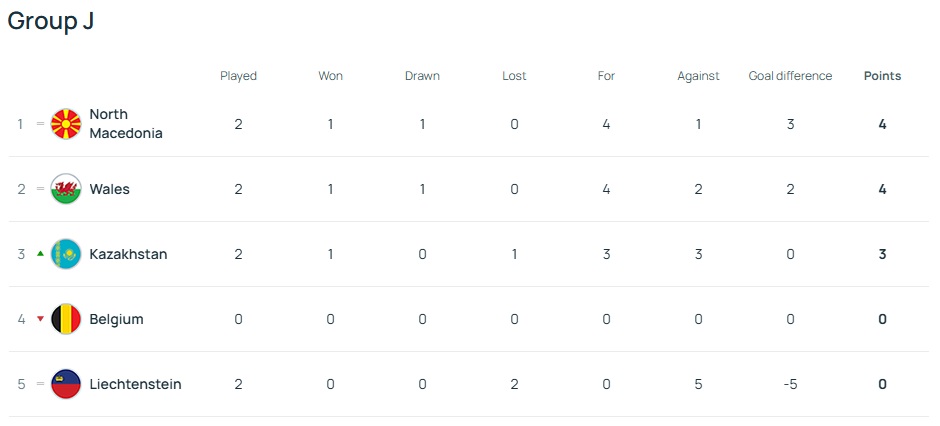
Task: Click North Macedonia's unchanged position indicator
Action: [40, 124]
